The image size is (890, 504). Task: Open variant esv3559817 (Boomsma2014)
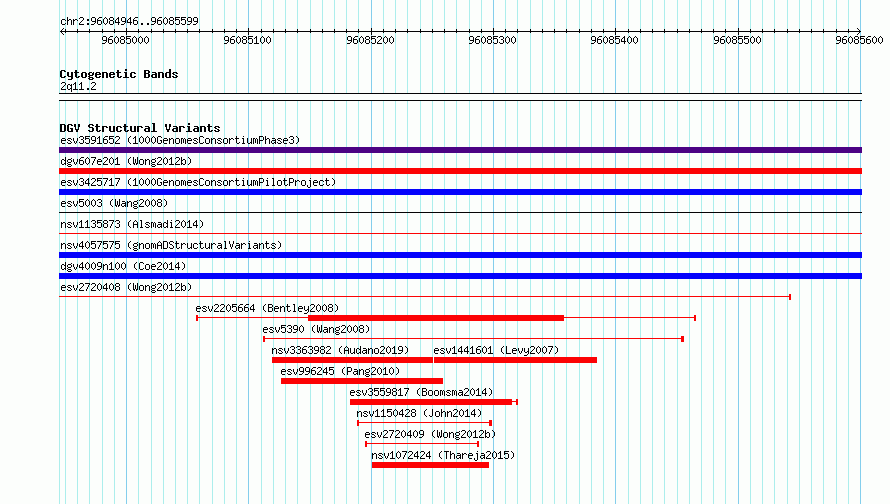(x=421, y=392)
